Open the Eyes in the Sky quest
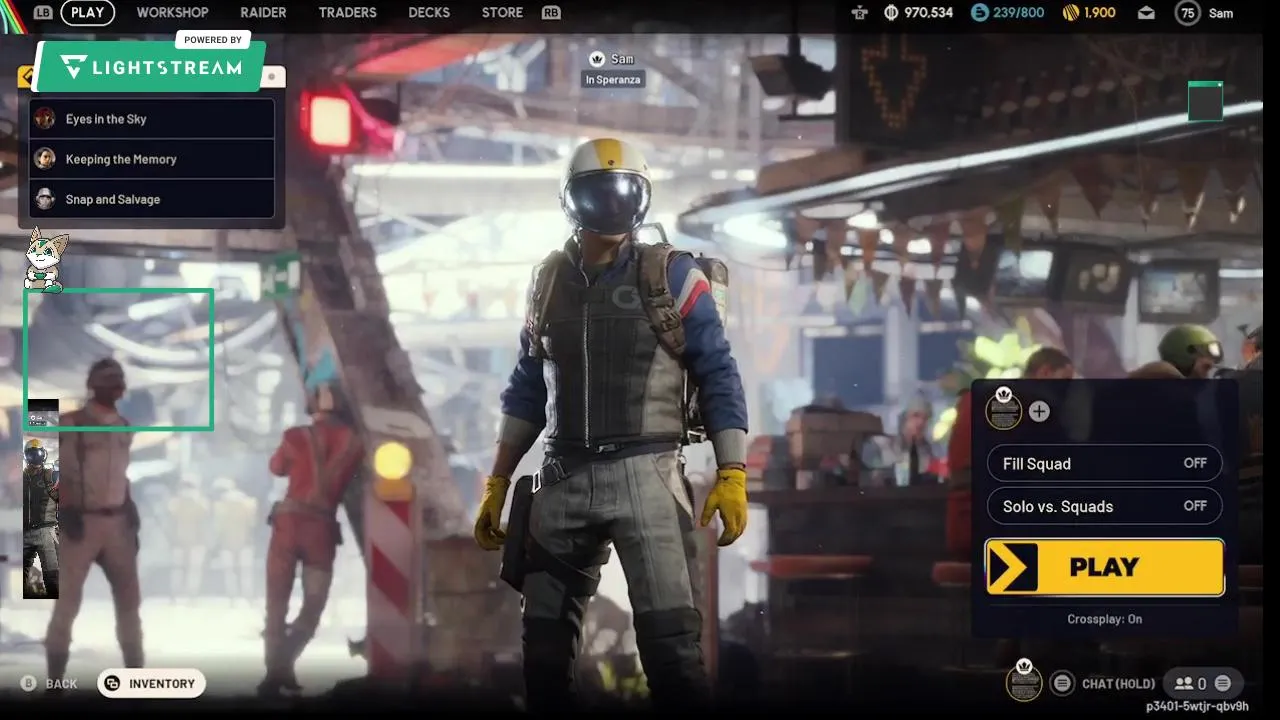 [x=152, y=119]
